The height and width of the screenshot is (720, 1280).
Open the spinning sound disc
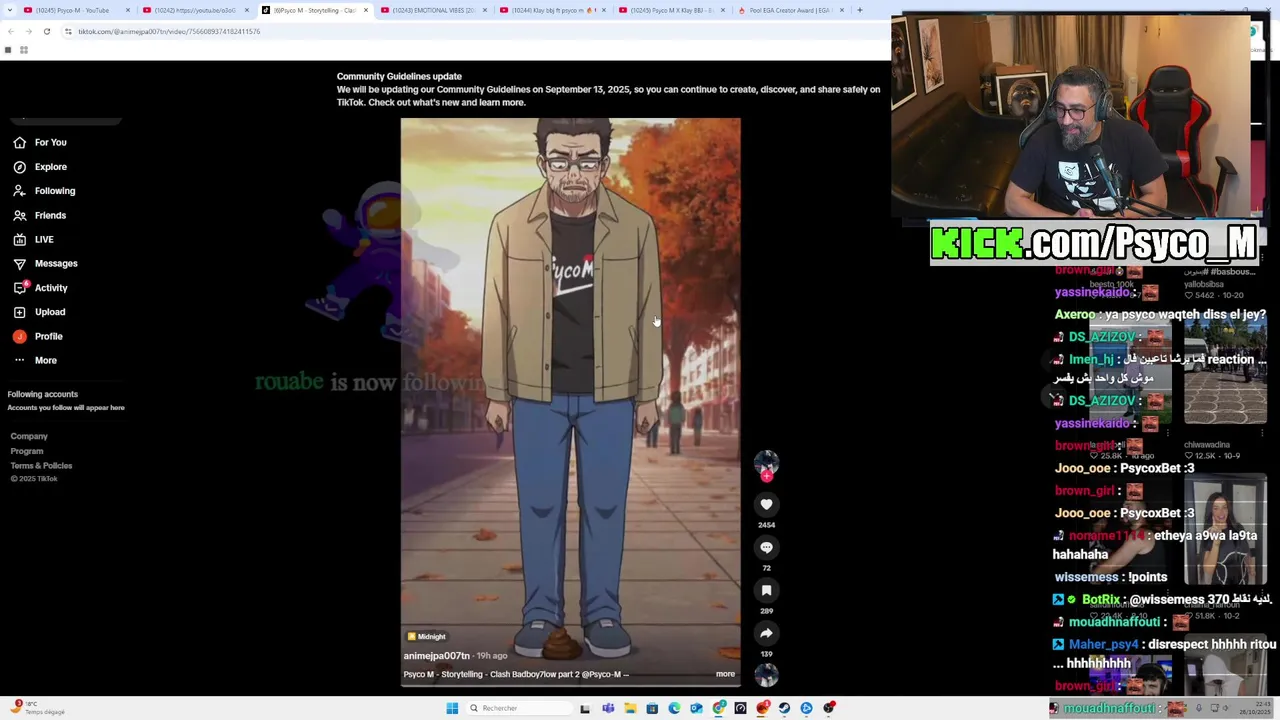coord(766,676)
